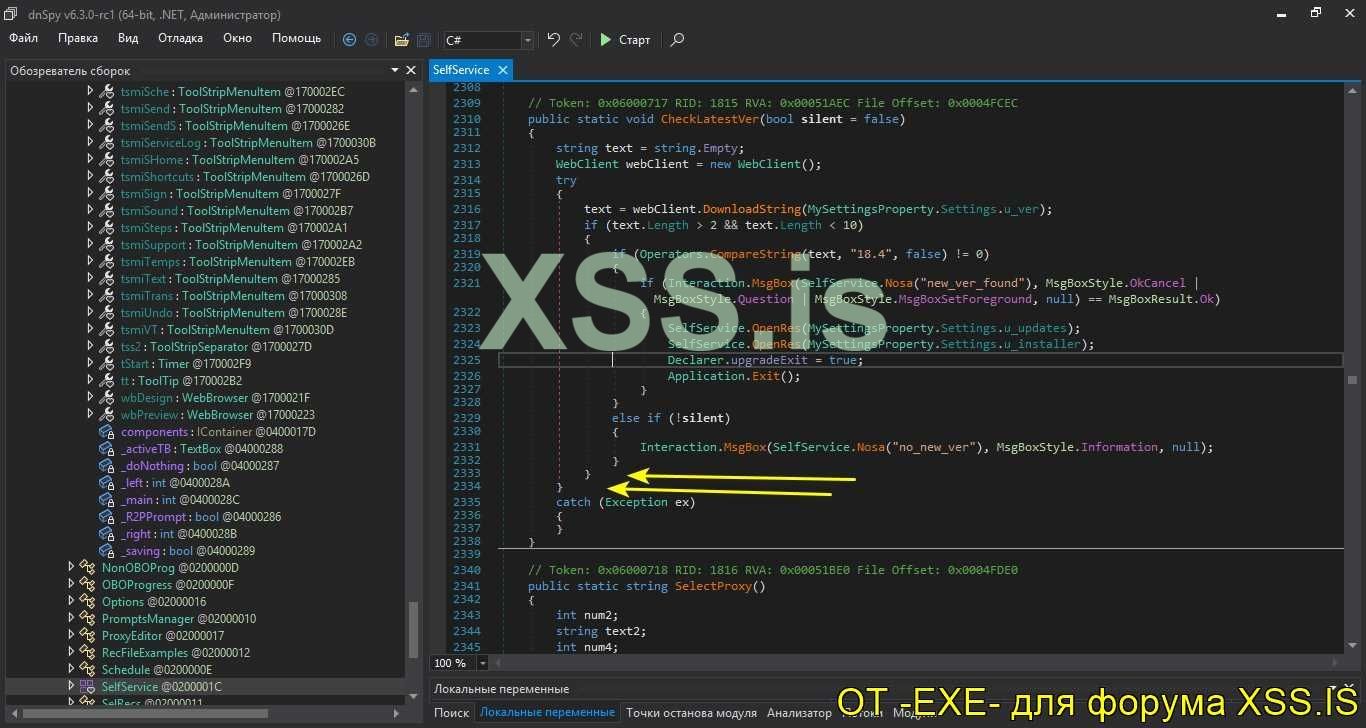Viewport: 1366px width, 728px height.
Task: Click the open folder toolbar icon
Action: point(402,40)
